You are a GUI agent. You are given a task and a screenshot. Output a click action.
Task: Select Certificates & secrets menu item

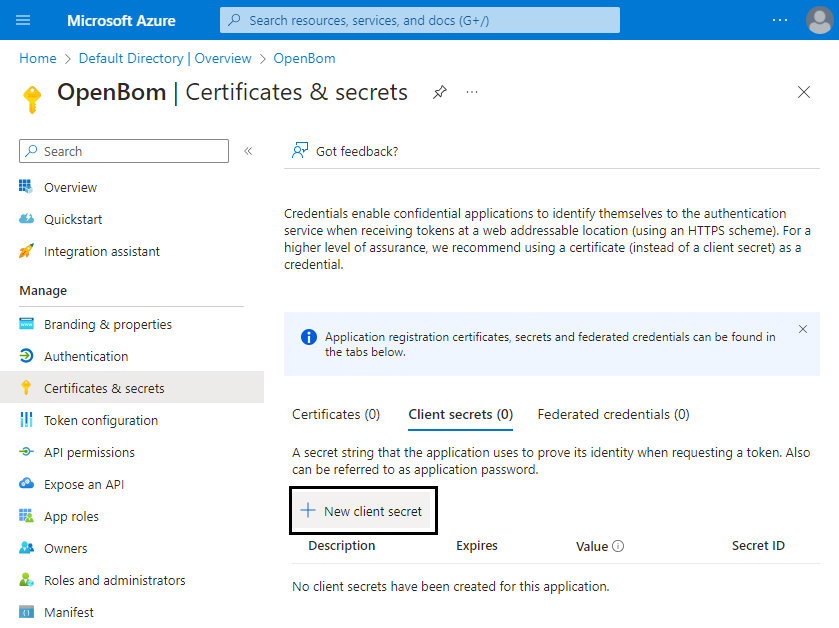click(x=132, y=388)
